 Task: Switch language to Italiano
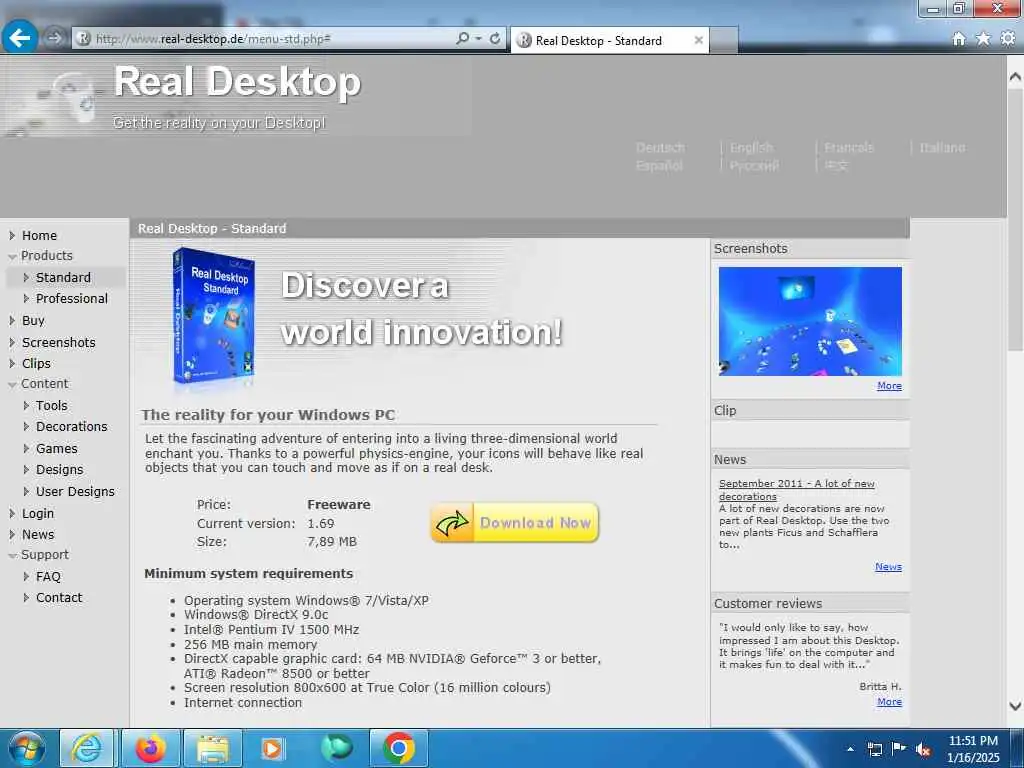pyautogui.click(x=942, y=148)
